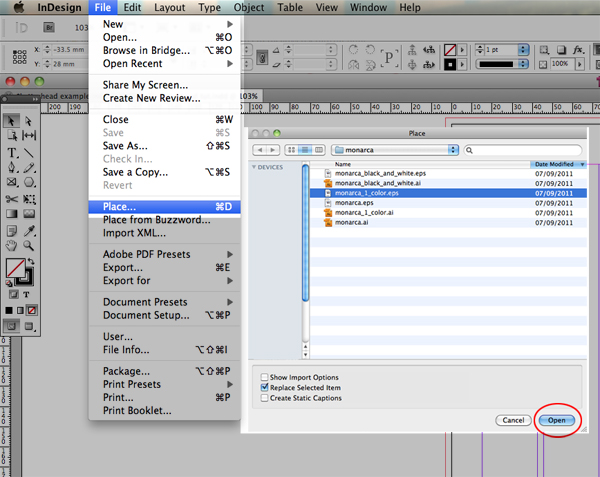Click the Fill swatch in the toolbox

point(16,268)
